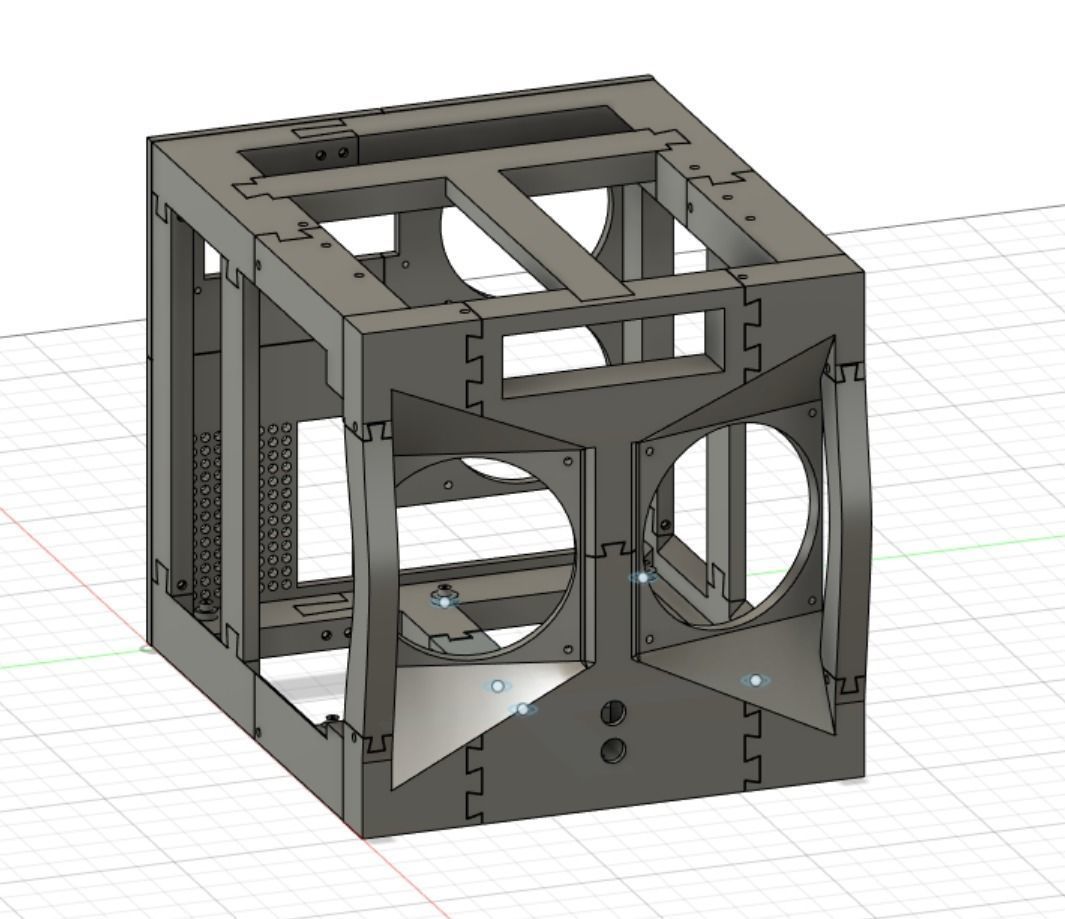Select upper joint glyph on left duct's lower flare
This screenshot has width=1065, height=919.
498,686
